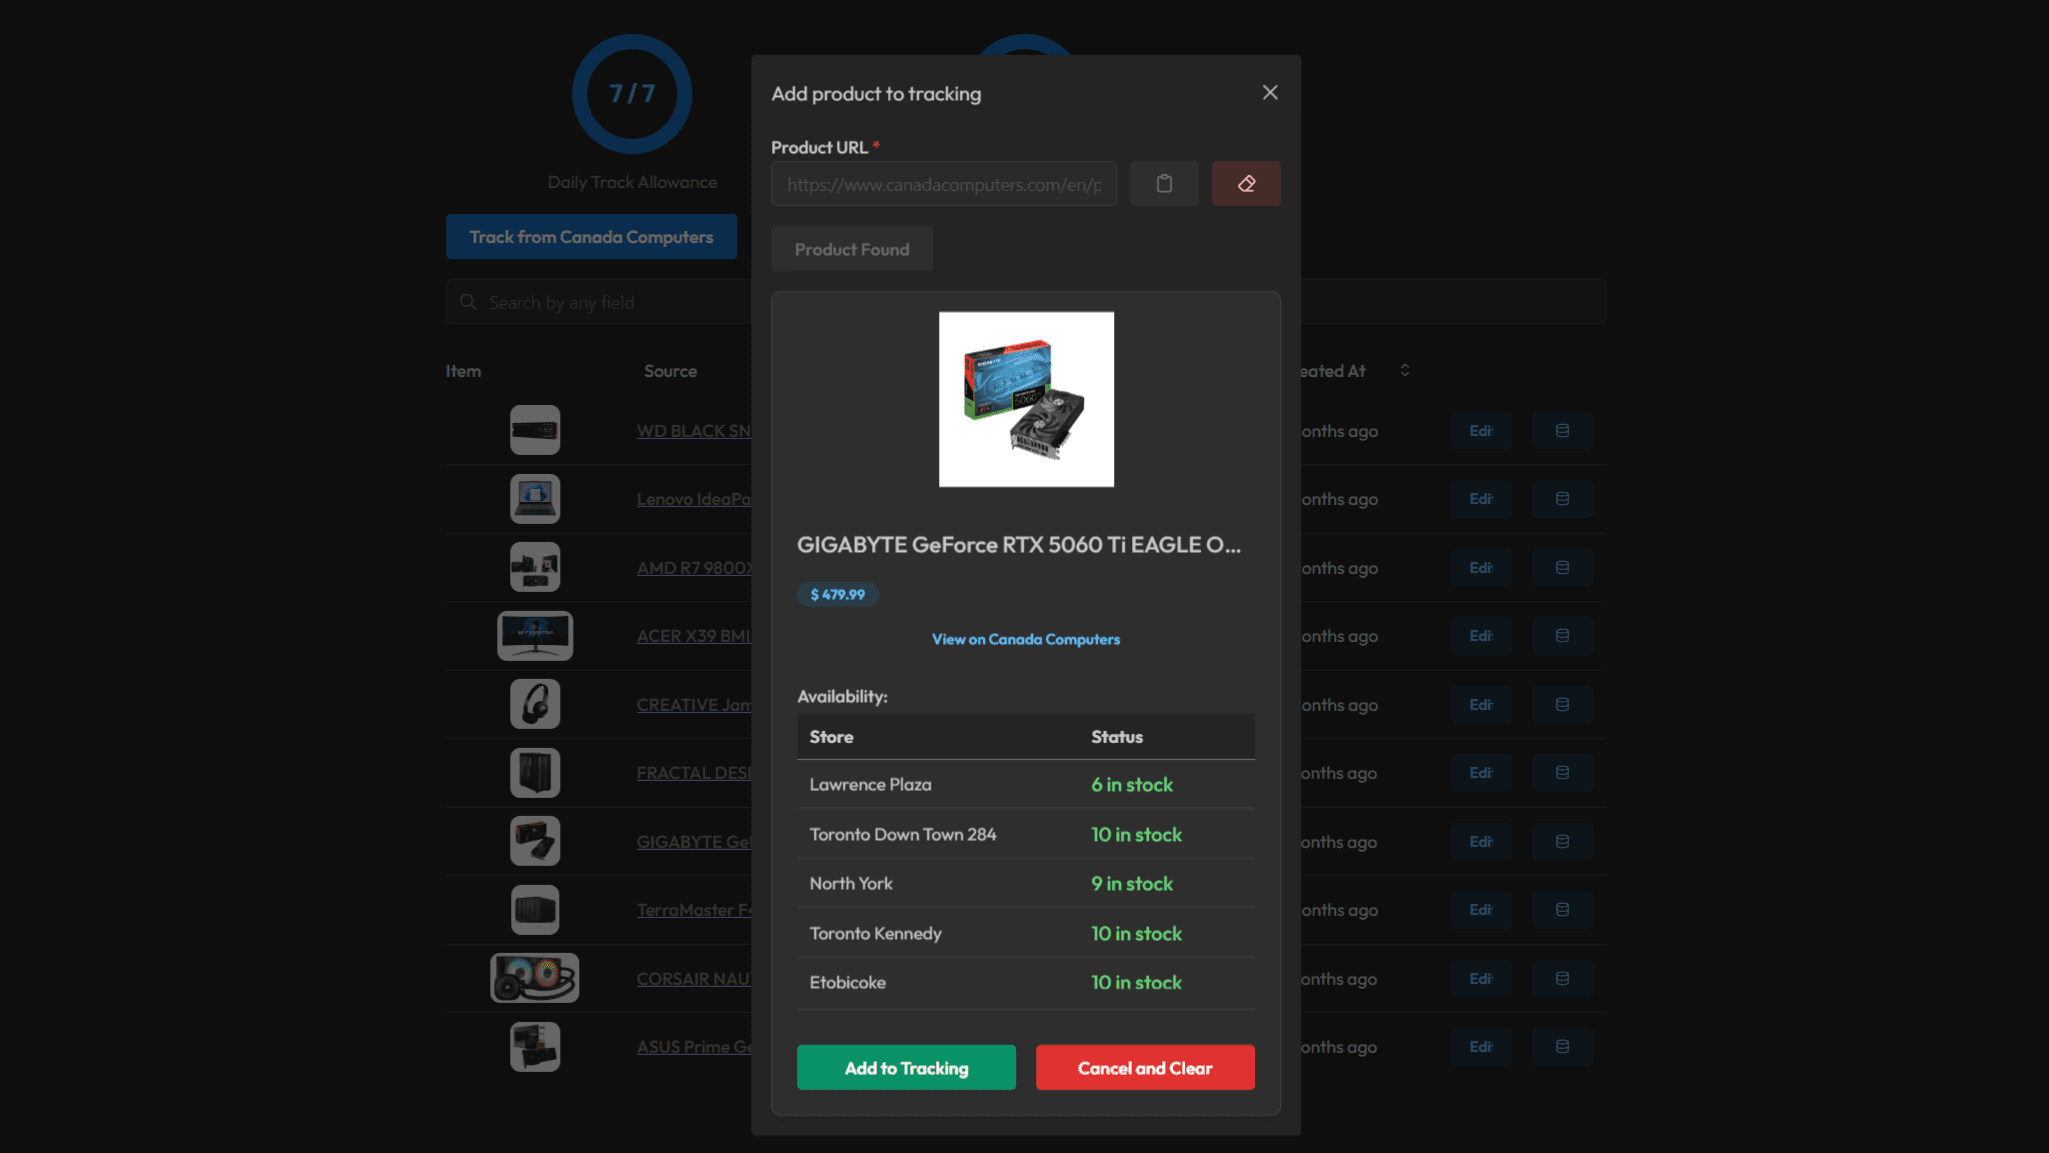Open View on Canada Computers link
This screenshot has width=2049, height=1153.
(x=1025, y=639)
